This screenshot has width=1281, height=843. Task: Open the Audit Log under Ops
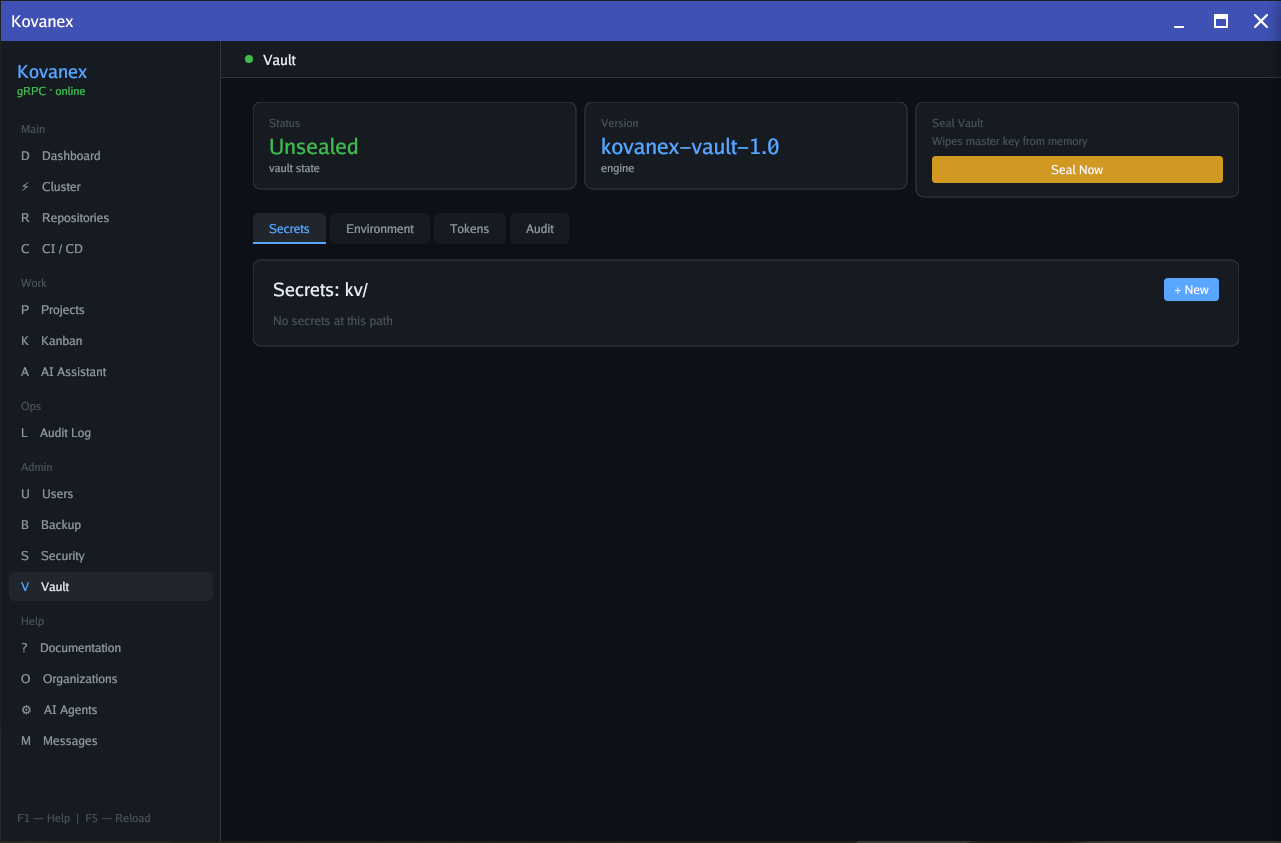coord(65,433)
